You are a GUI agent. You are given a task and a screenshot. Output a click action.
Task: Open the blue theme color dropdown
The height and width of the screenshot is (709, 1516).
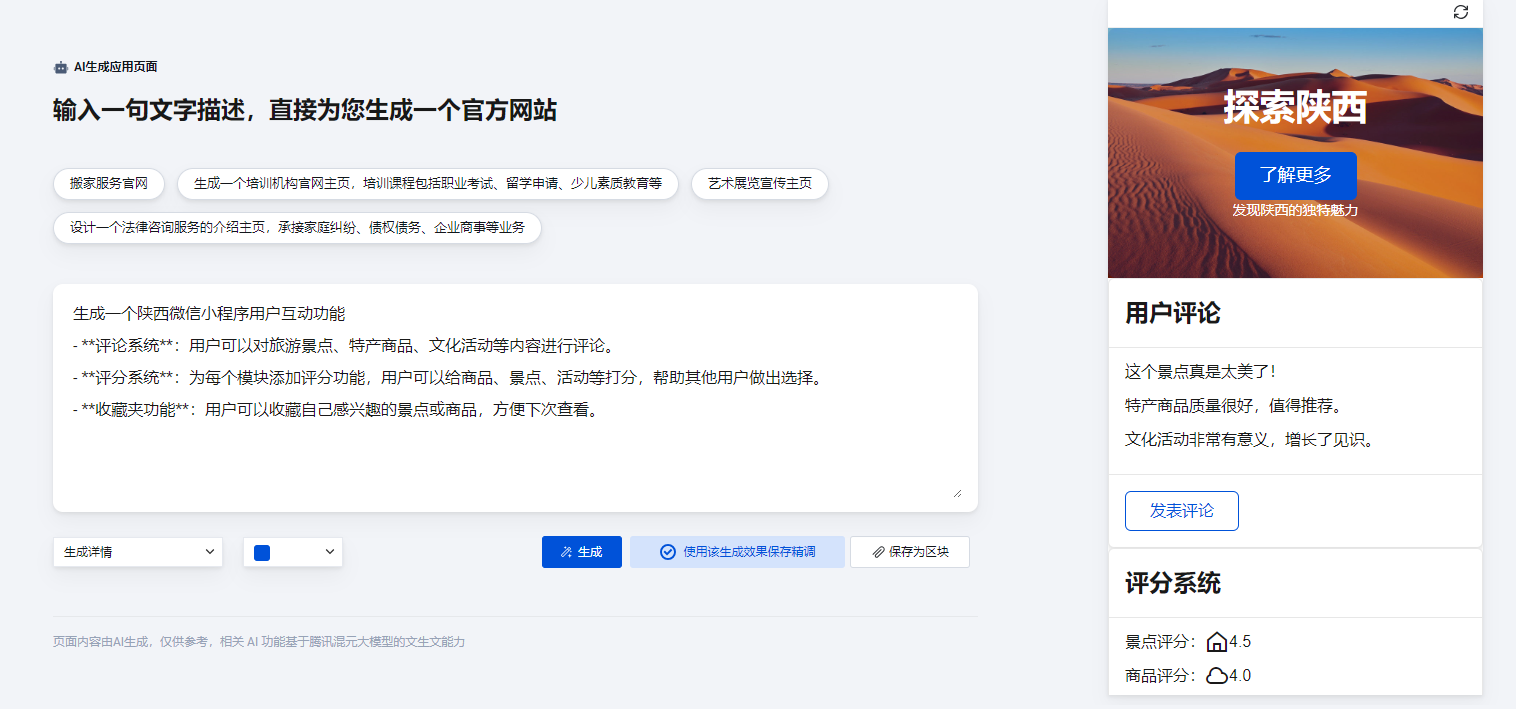click(293, 552)
